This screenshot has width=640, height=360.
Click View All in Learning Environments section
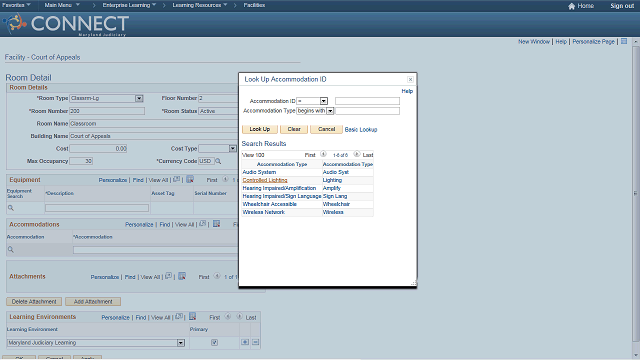tap(160, 318)
